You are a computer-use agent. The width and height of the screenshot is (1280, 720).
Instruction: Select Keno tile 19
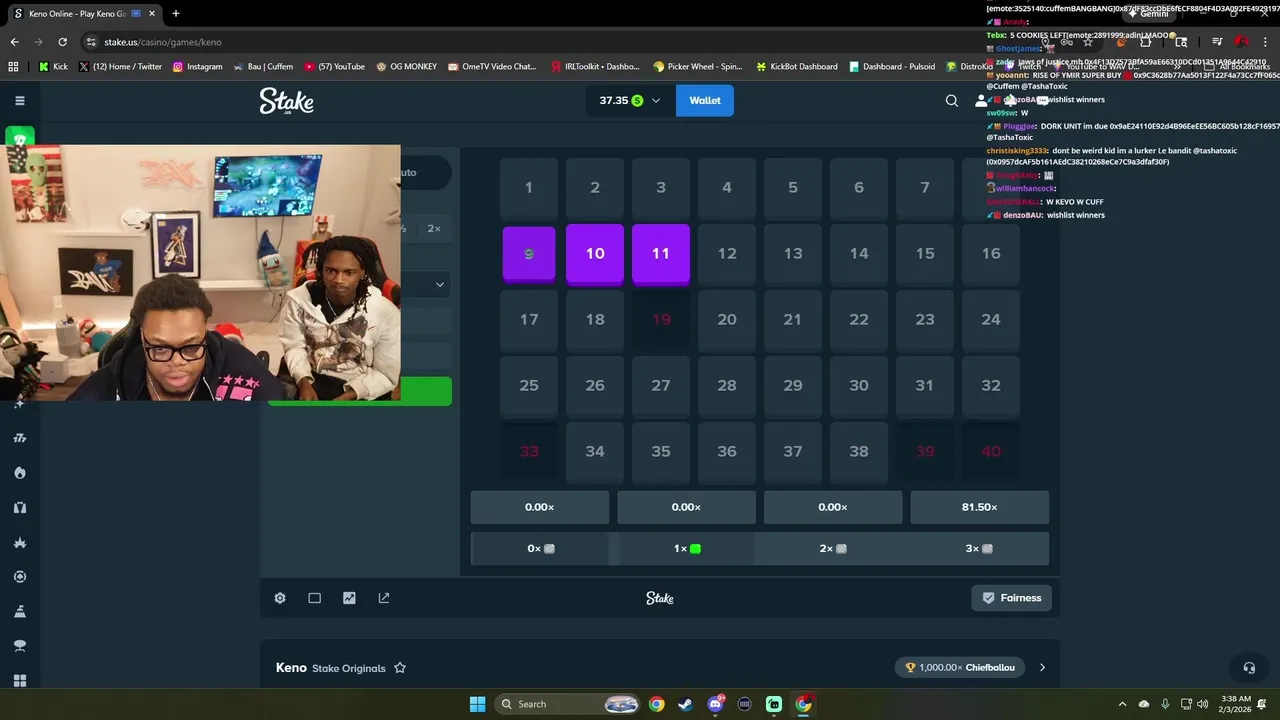[661, 320]
